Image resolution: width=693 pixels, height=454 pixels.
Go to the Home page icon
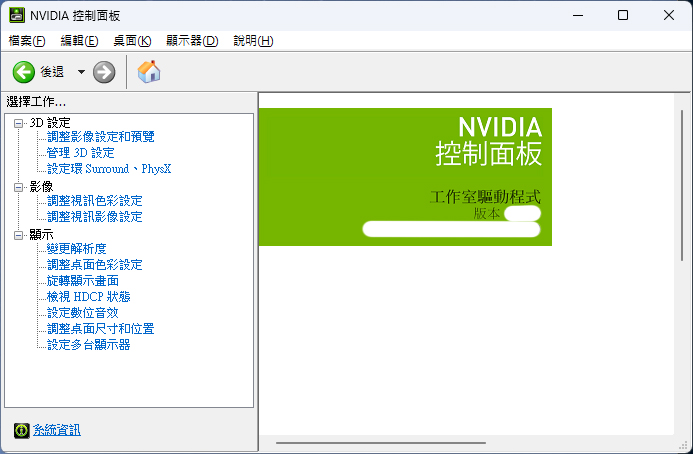(x=149, y=72)
